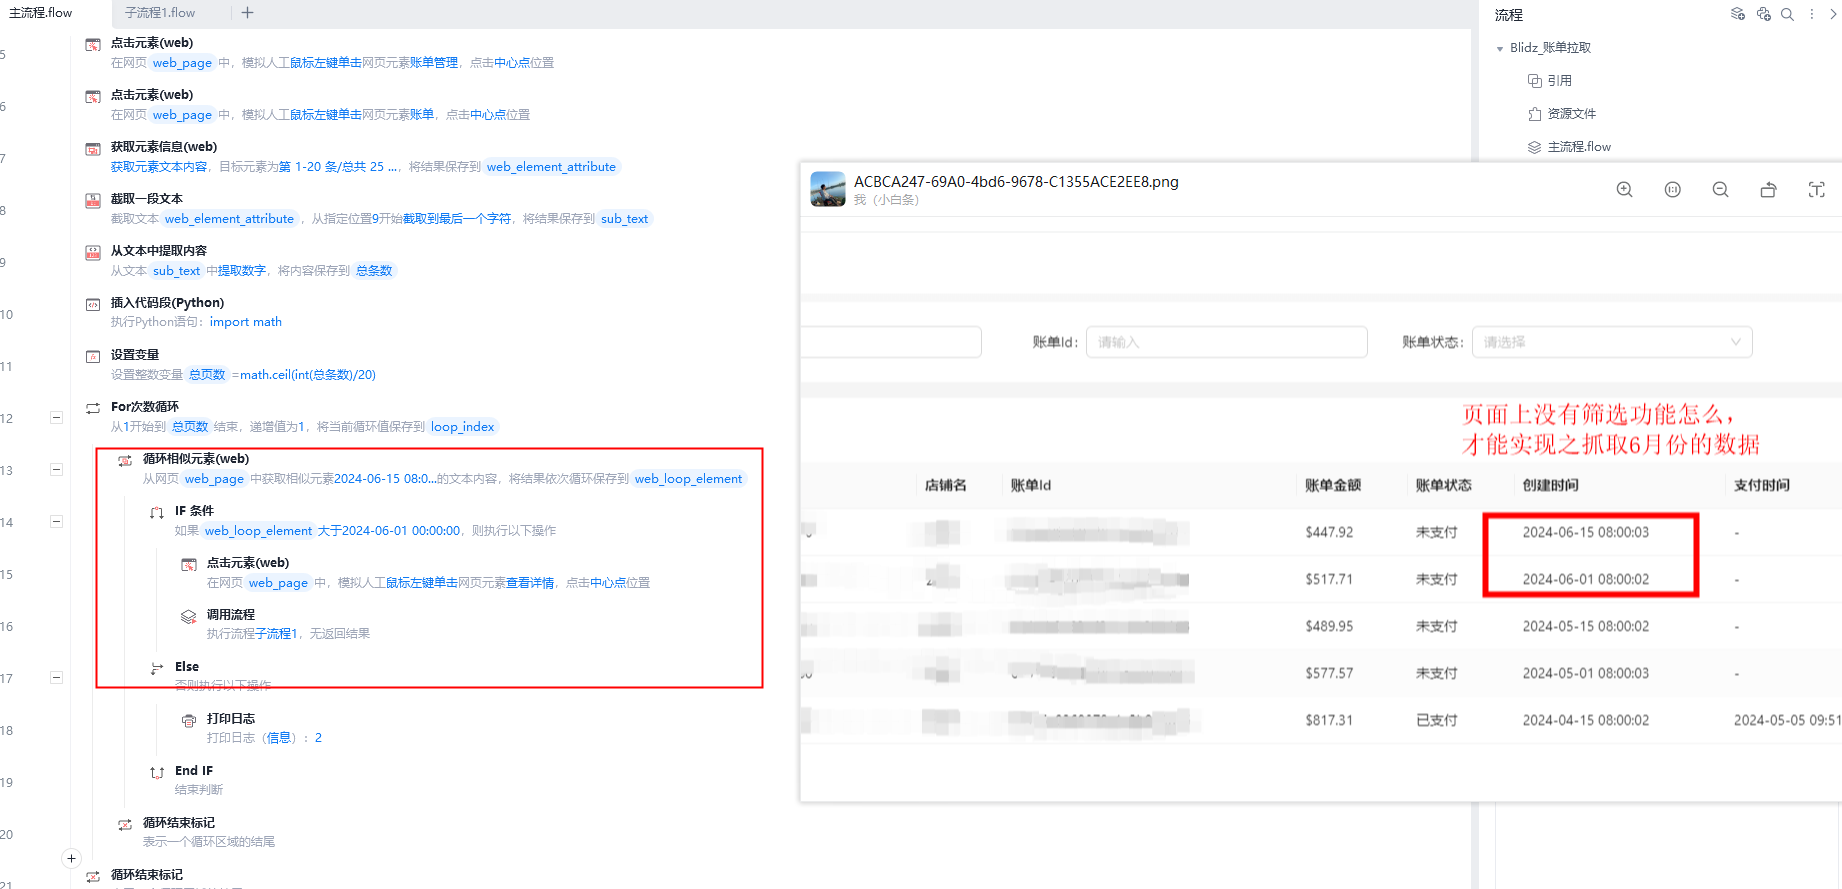The image size is (1842, 889).
Task: Open 资源文件 in the project tree
Action: (1571, 114)
